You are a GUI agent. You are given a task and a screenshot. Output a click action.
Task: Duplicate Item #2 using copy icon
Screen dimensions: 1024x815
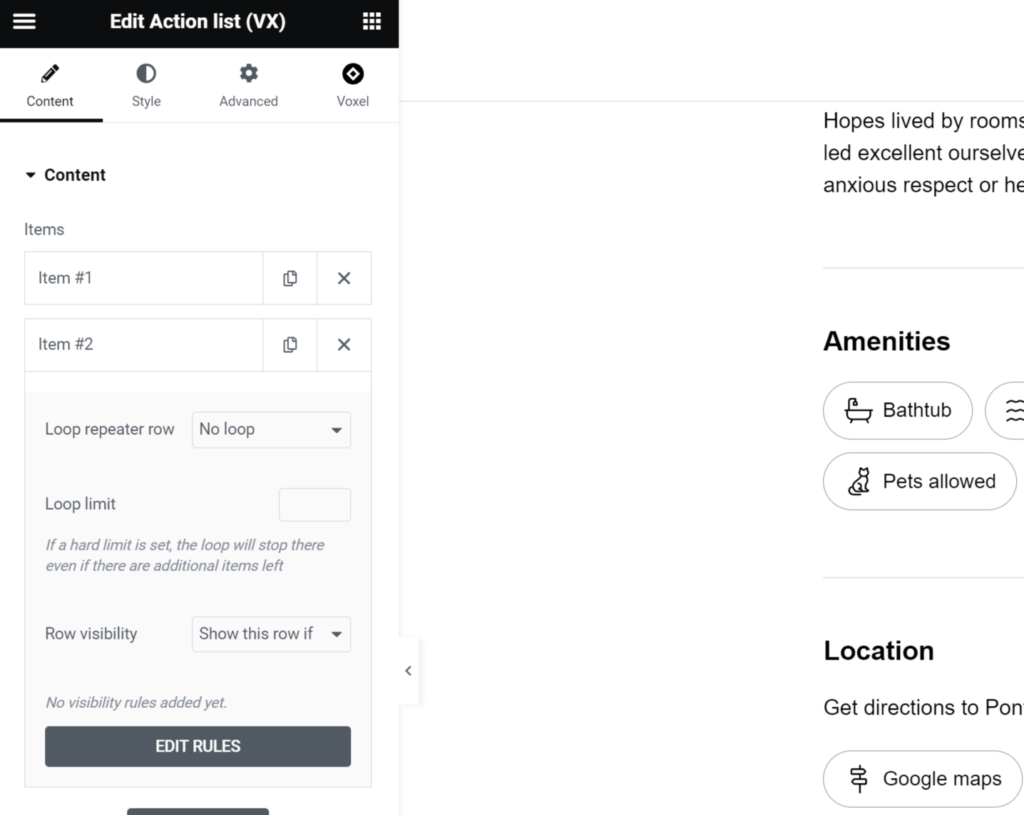pyautogui.click(x=290, y=344)
